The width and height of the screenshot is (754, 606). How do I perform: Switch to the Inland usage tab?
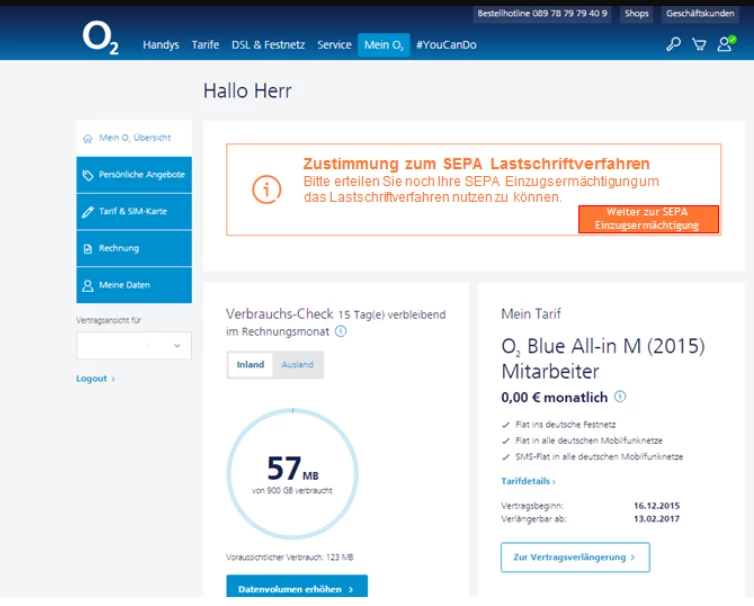250,365
